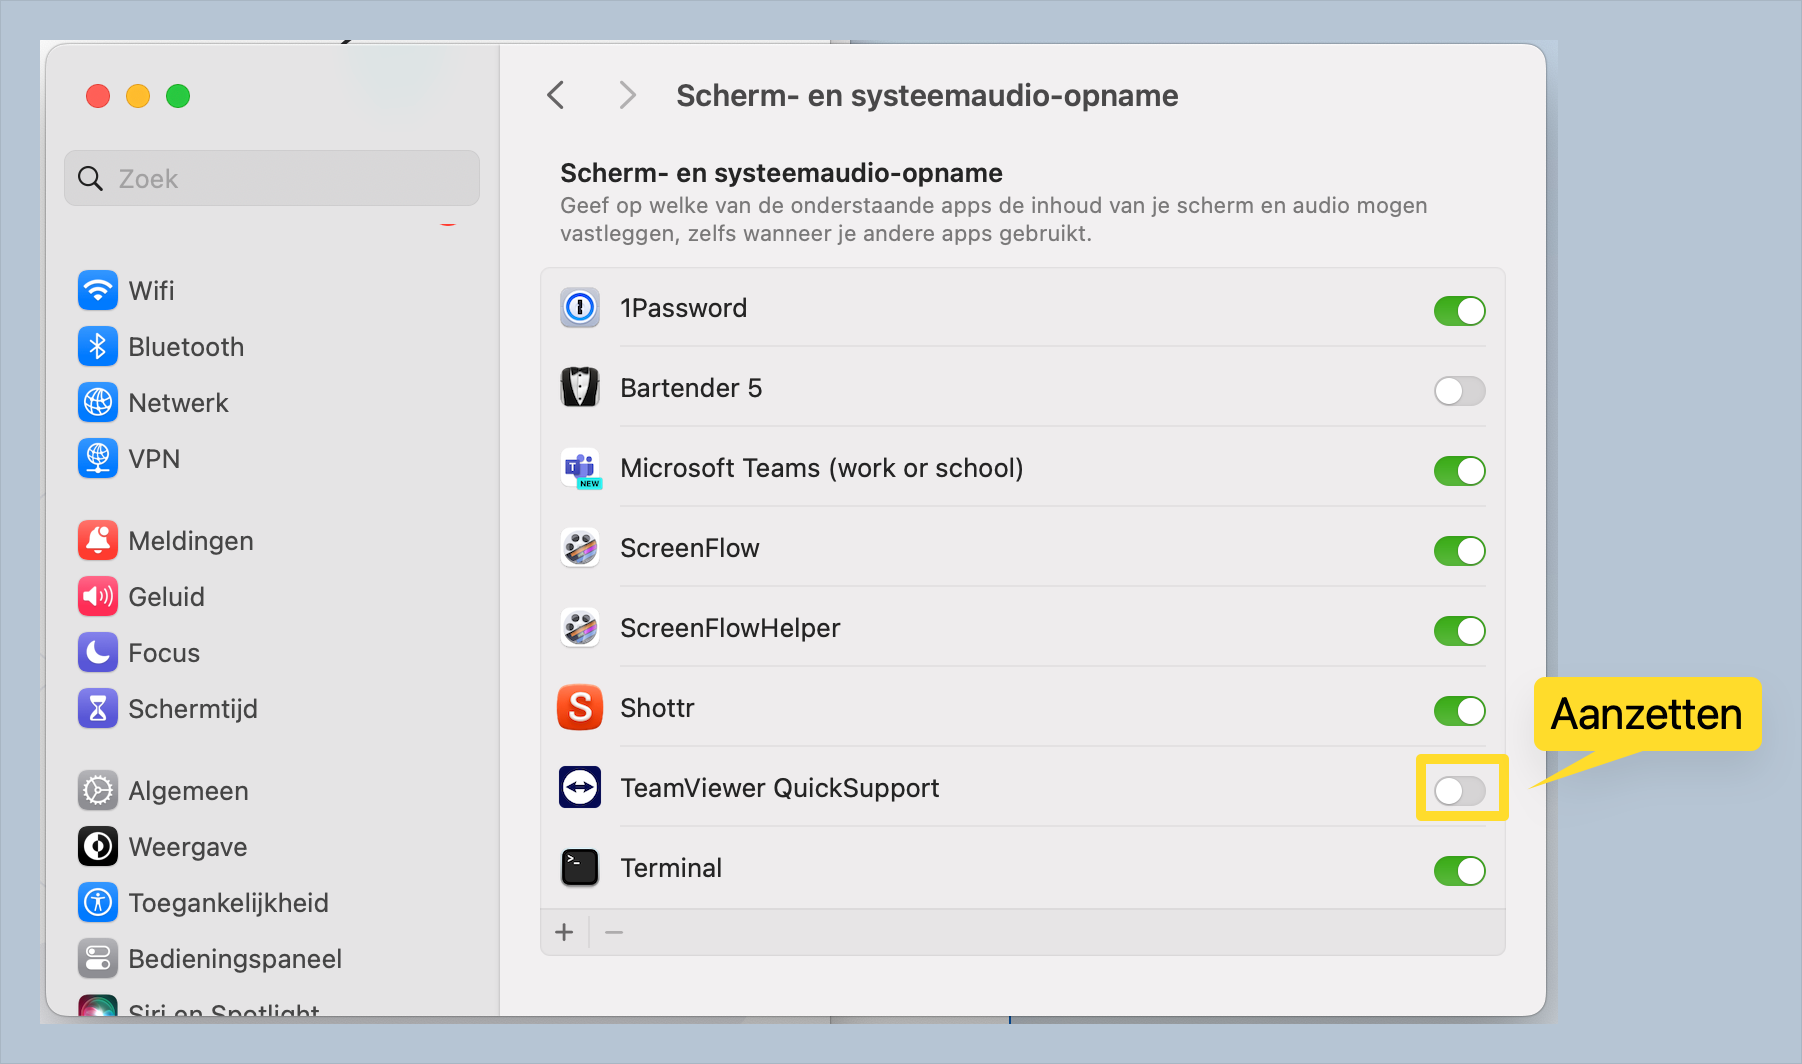Click the 1Password app icon
Viewport: 1802px width, 1064px height.
(580, 308)
